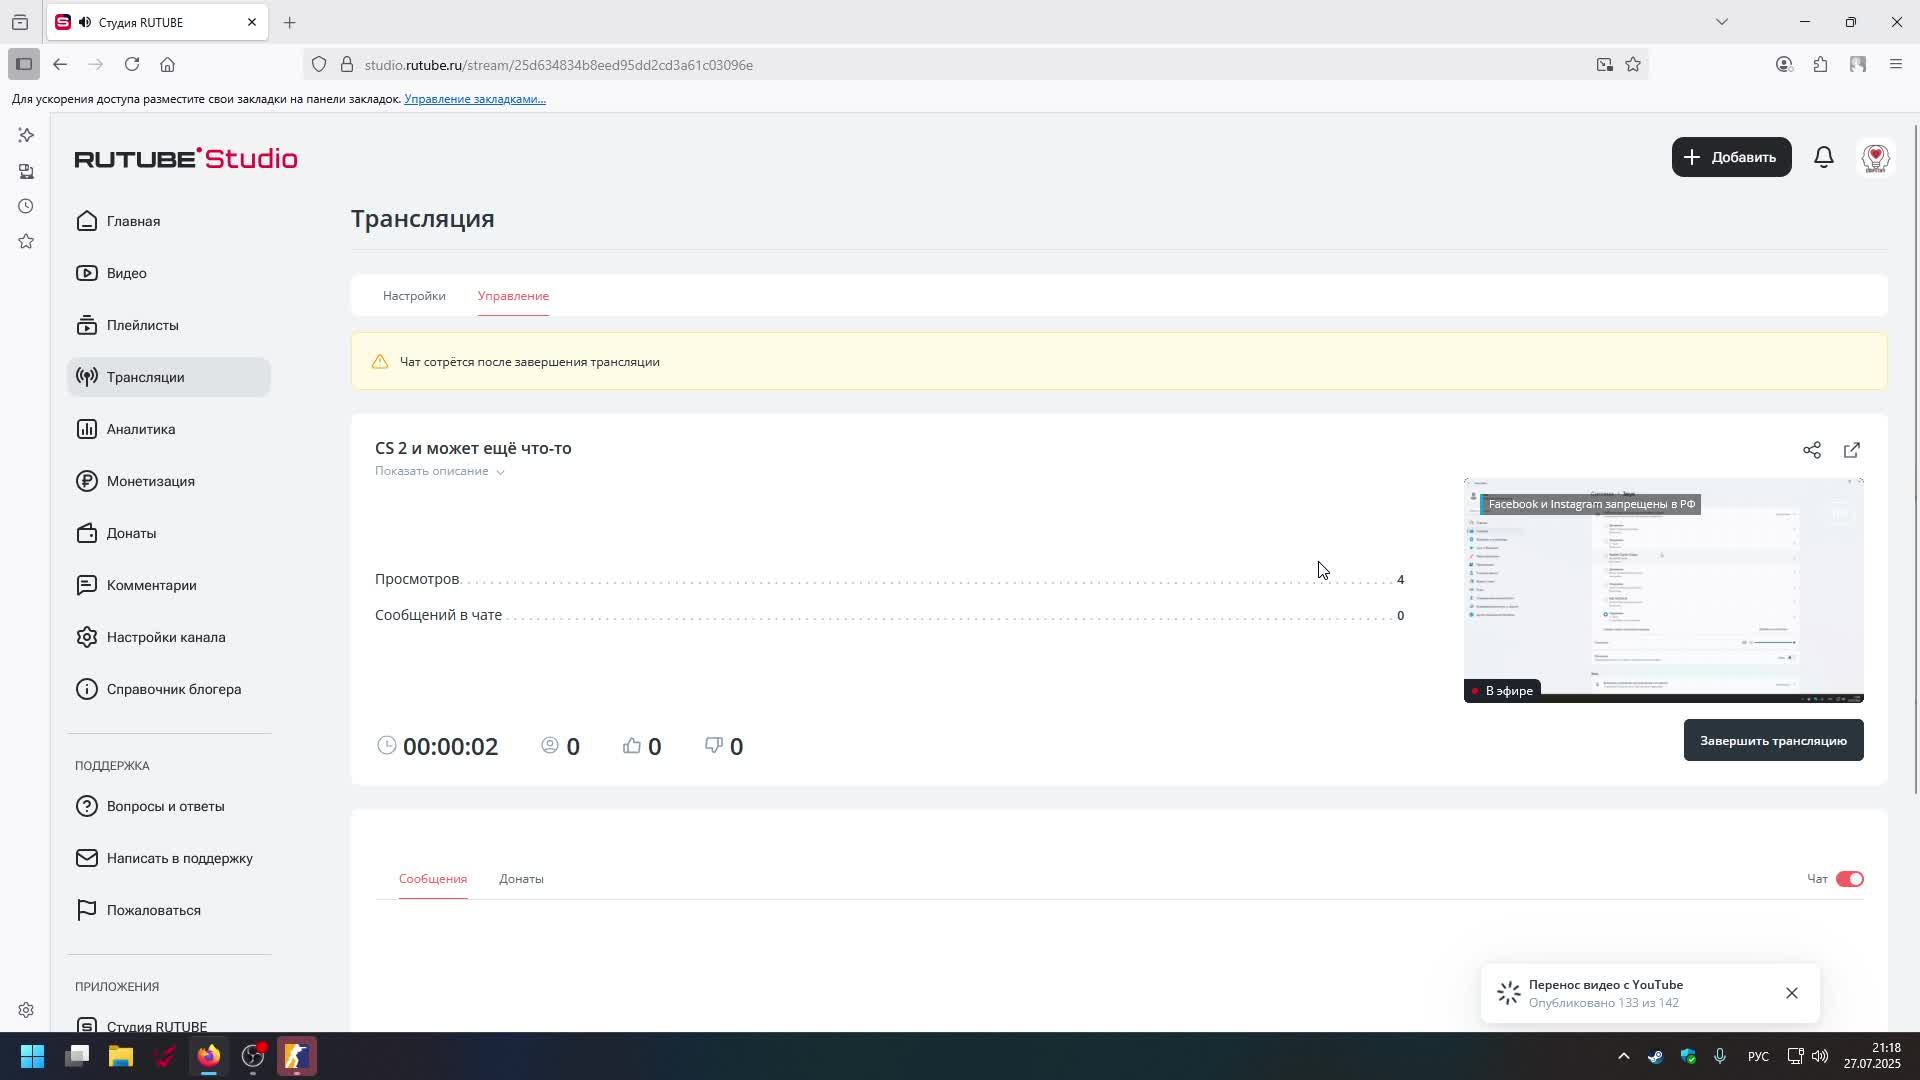The height and width of the screenshot is (1080, 1920).
Task: Open stream in new window icon
Action: (1851, 450)
